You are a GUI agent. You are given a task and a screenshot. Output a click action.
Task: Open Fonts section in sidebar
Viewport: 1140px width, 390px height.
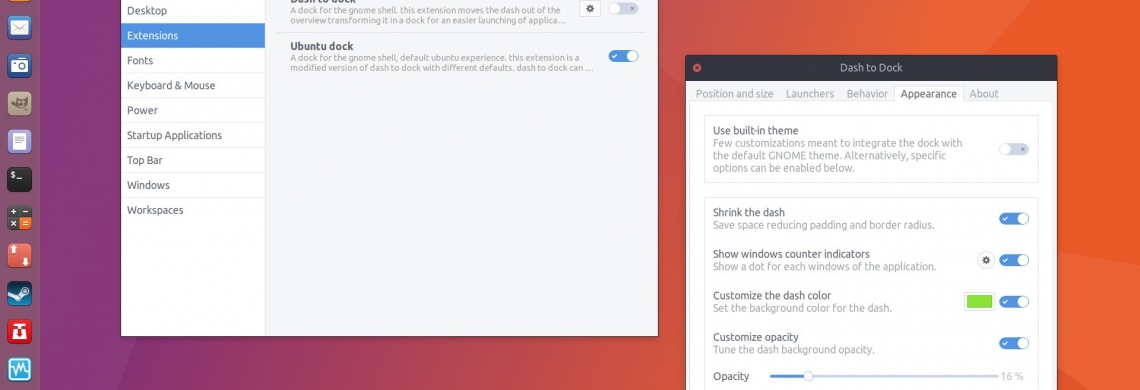point(193,60)
